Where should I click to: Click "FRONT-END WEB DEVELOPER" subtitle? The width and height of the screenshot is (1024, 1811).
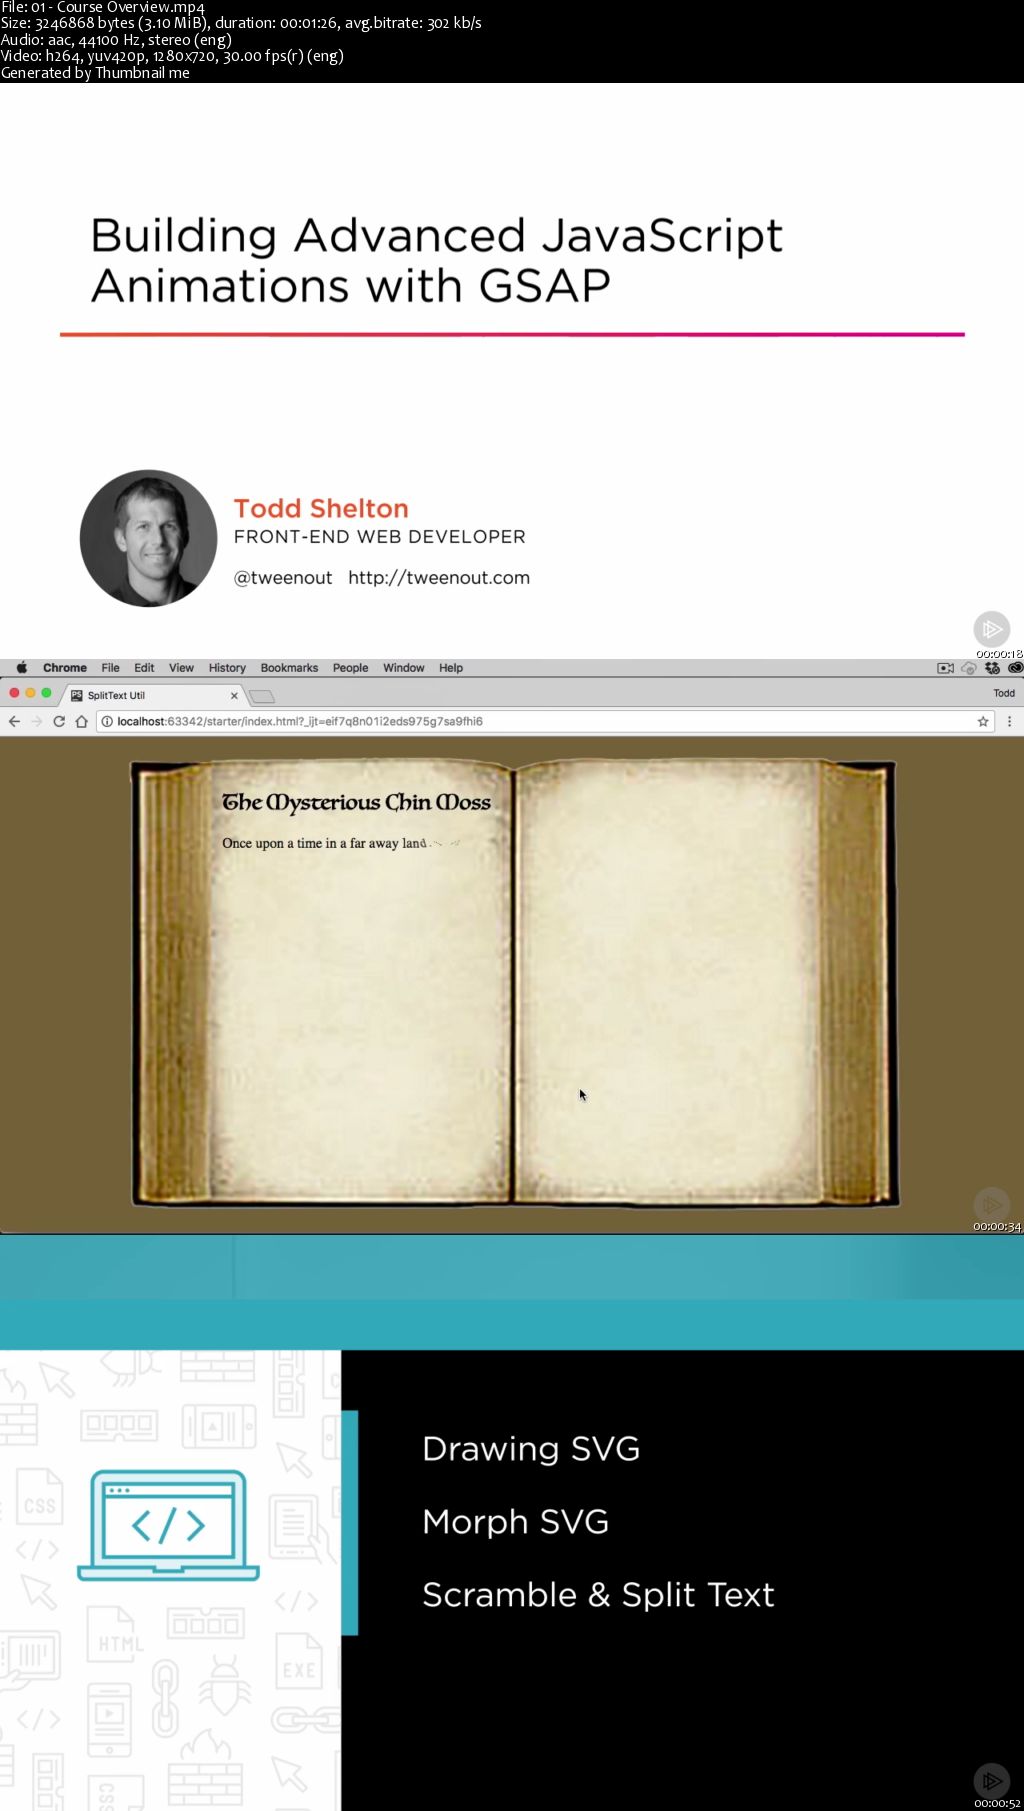[x=380, y=537]
